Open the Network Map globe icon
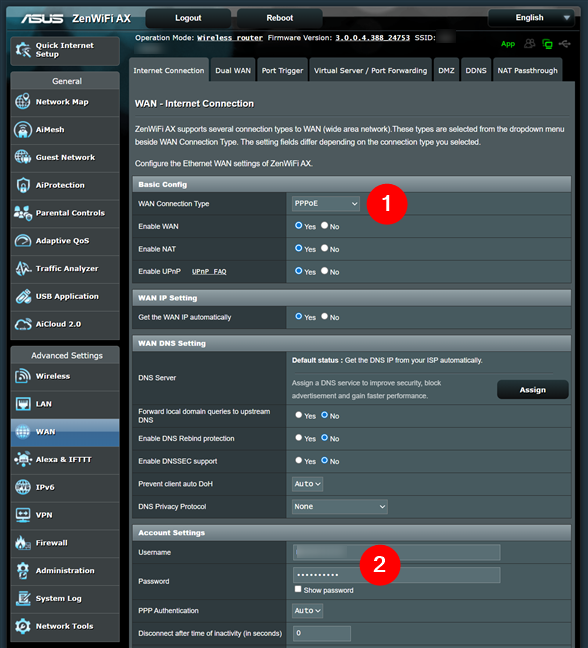 pyautogui.click(x=23, y=102)
